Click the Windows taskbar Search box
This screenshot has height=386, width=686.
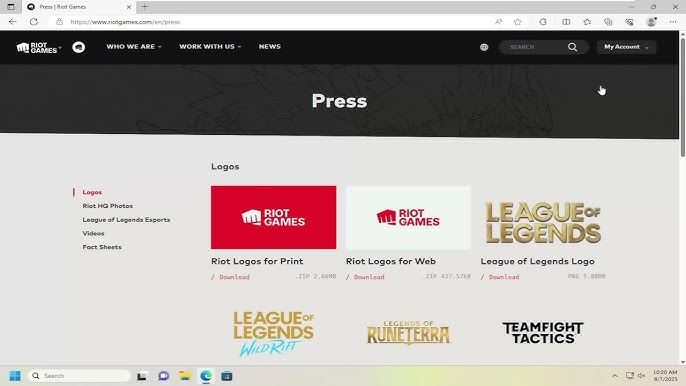tap(79, 376)
